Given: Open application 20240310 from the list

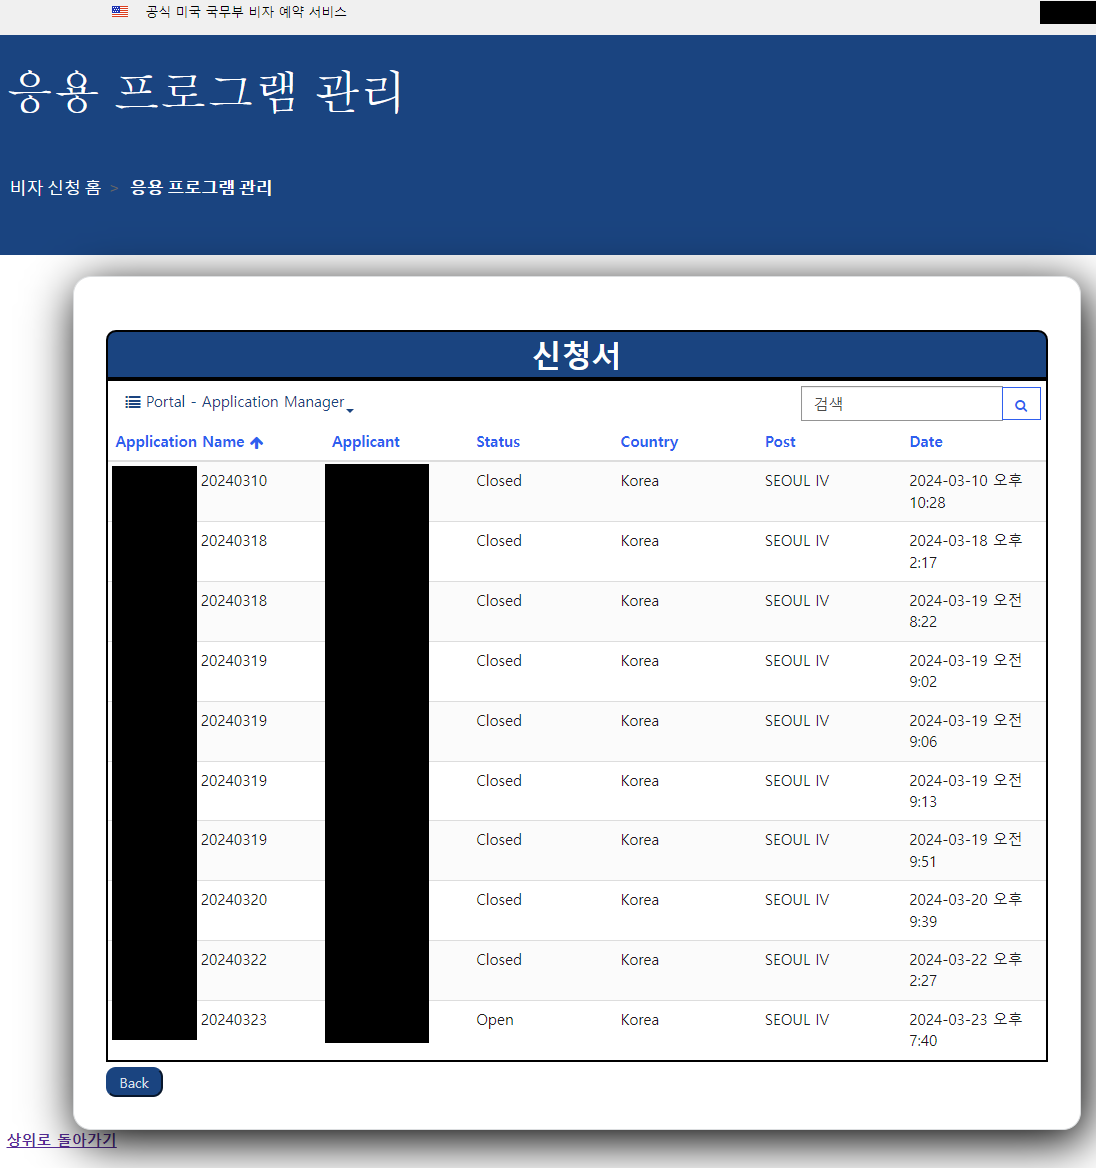Looking at the screenshot, I should (x=233, y=480).
